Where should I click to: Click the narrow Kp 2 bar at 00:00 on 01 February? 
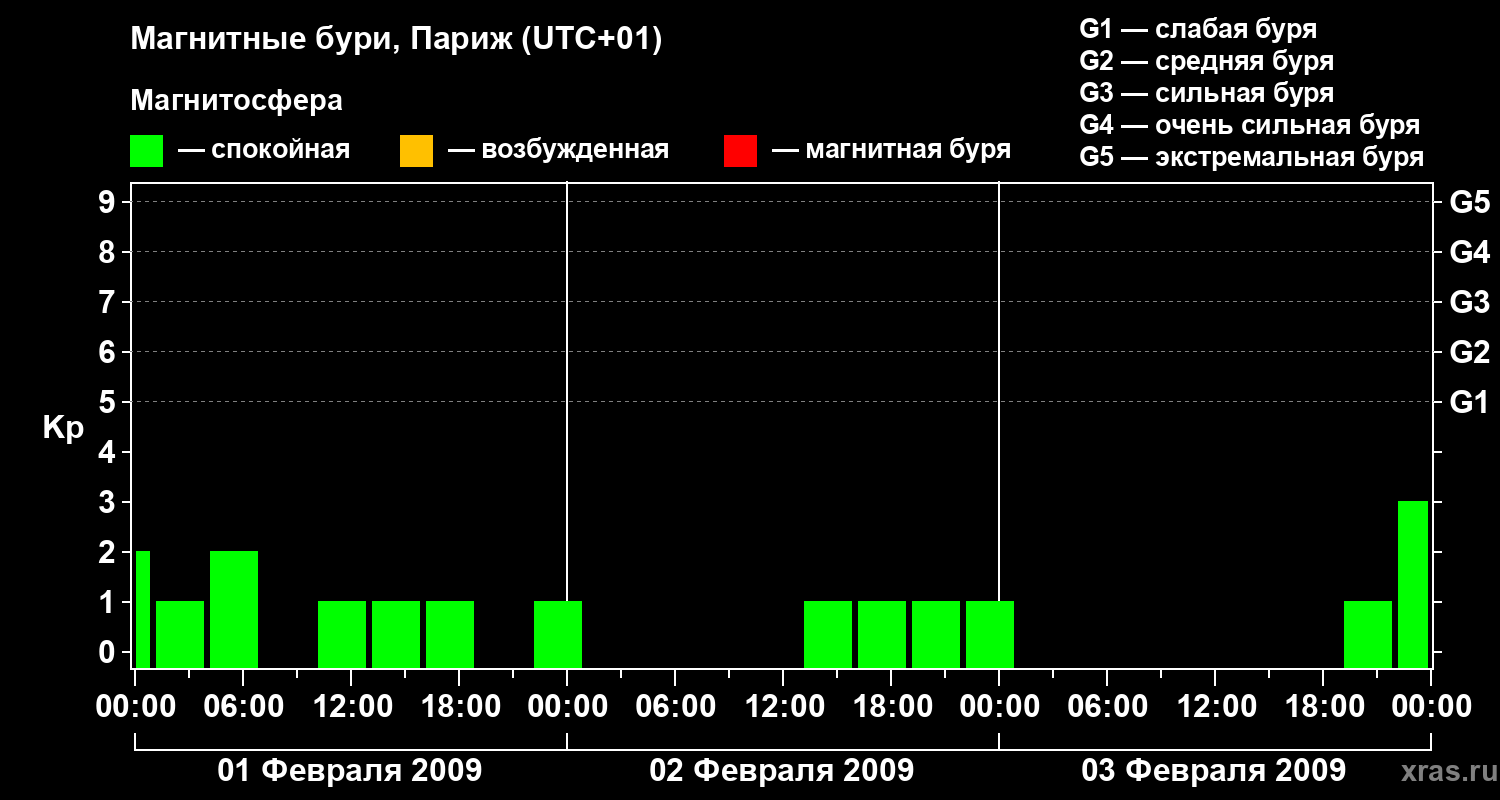143,609
